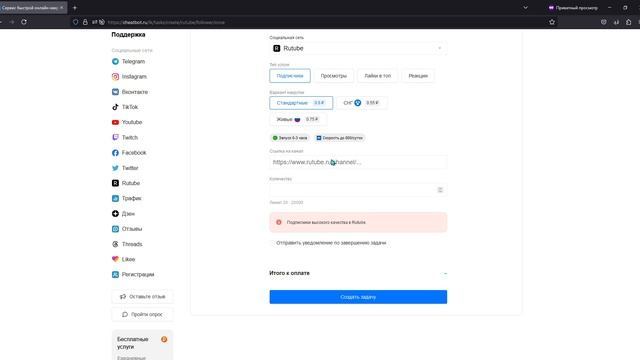Image resolution: width=640 pixels, height=360 pixels.
Task: Click the Instagram icon in sidebar
Action: [x=115, y=76]
